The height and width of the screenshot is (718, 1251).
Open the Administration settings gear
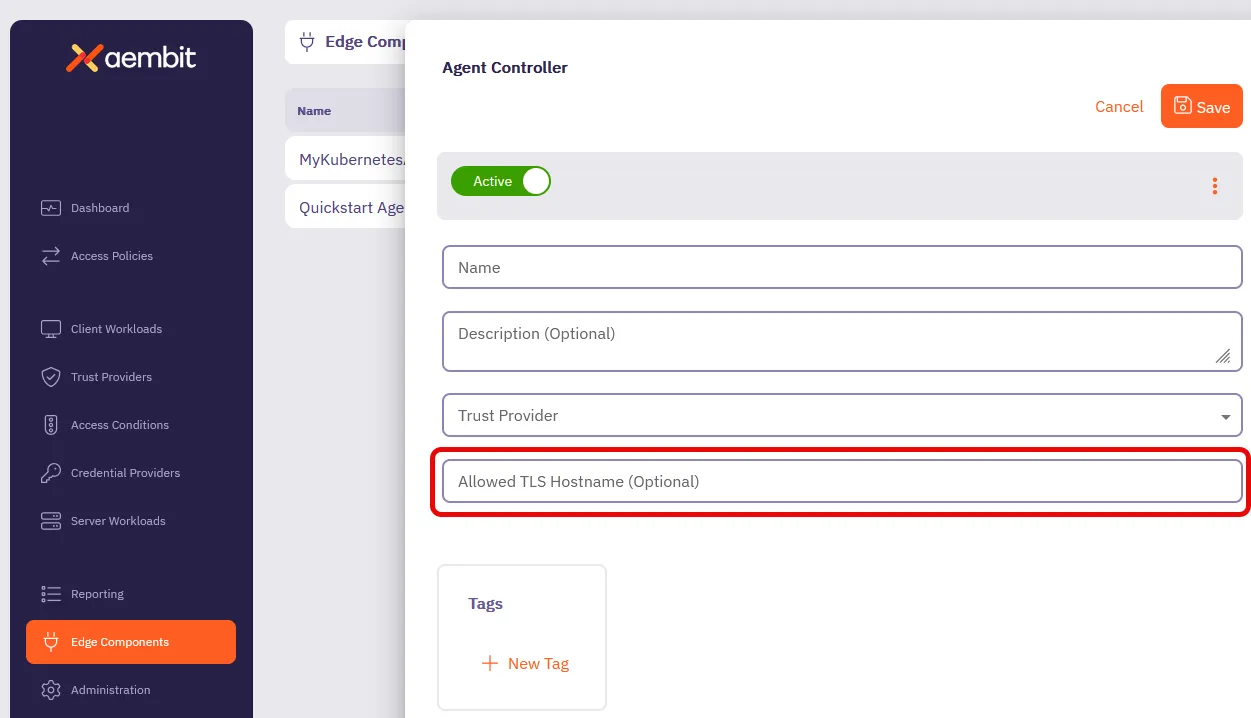pos(110,690)
